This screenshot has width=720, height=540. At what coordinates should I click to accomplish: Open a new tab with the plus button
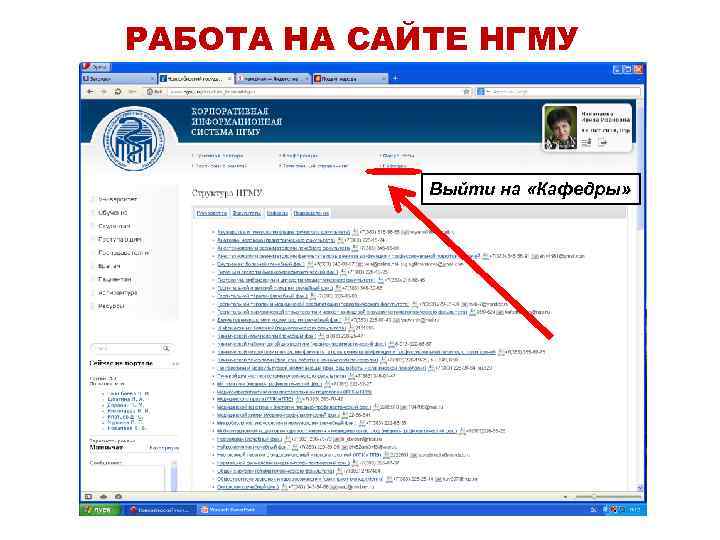click(x=395, y=79)
